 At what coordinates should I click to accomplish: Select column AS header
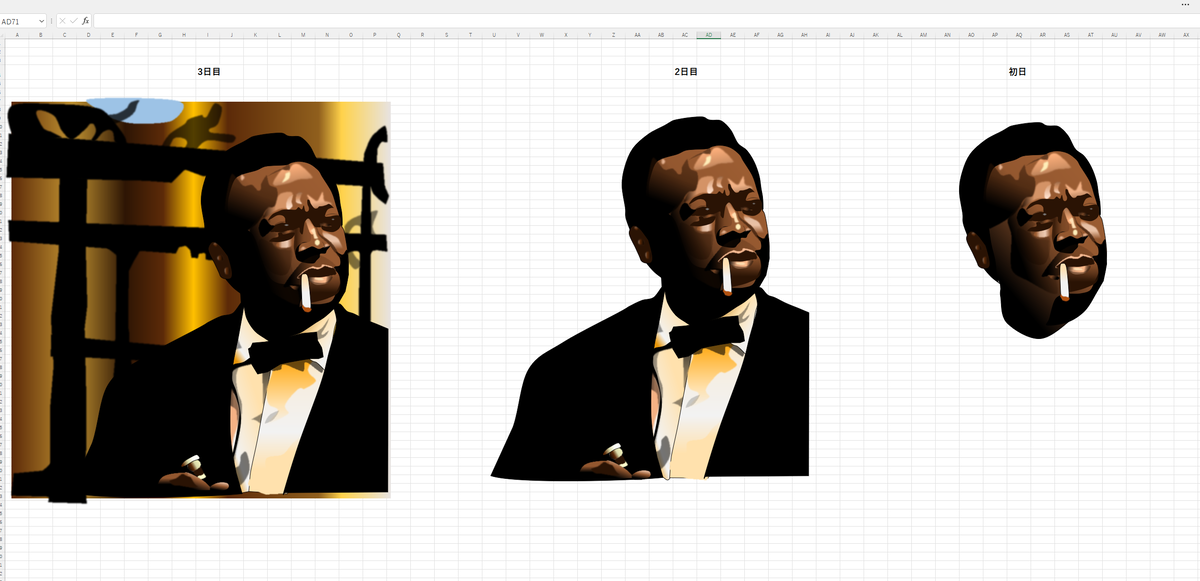(x=1067, y=35)
